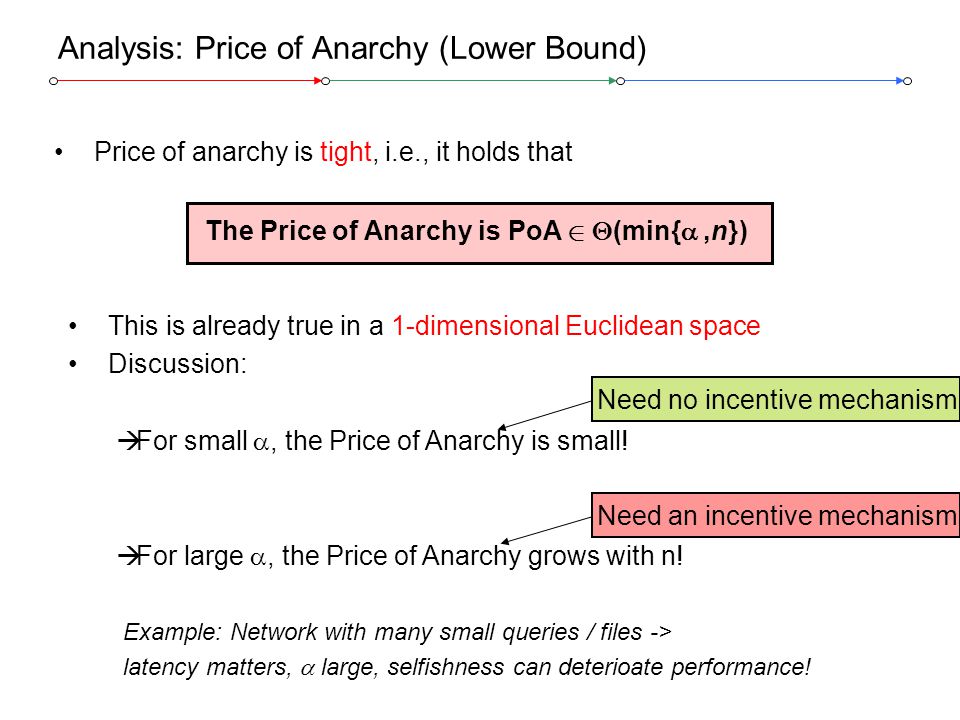Click the pink Price of Anarchy theorem box

coord(479,233)
